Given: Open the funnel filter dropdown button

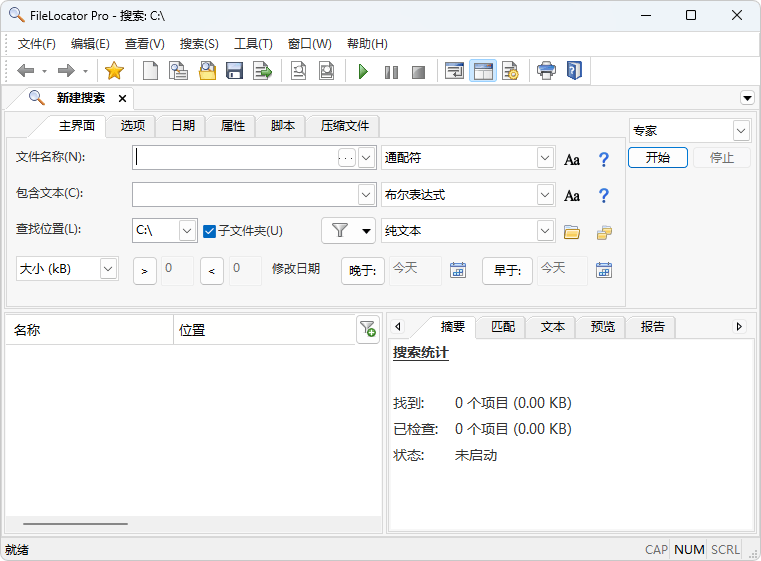Looking at the screenshot, I should pyautogui.click(x=348, y=231).
